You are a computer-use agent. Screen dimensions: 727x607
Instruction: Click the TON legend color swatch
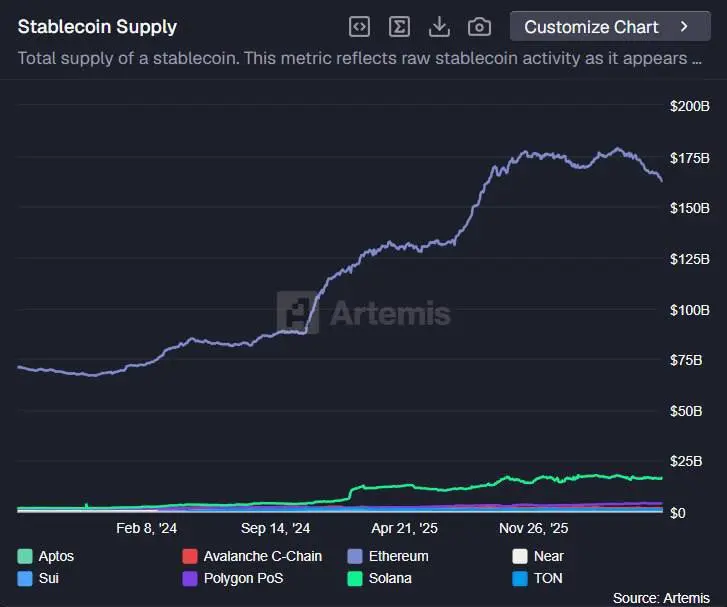[520, 579]
